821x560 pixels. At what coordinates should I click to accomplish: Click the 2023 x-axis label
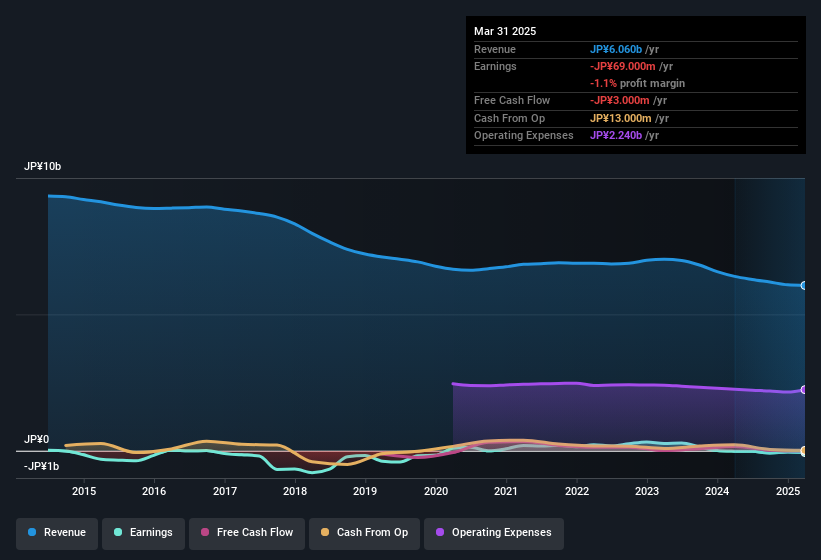[647, 491]
